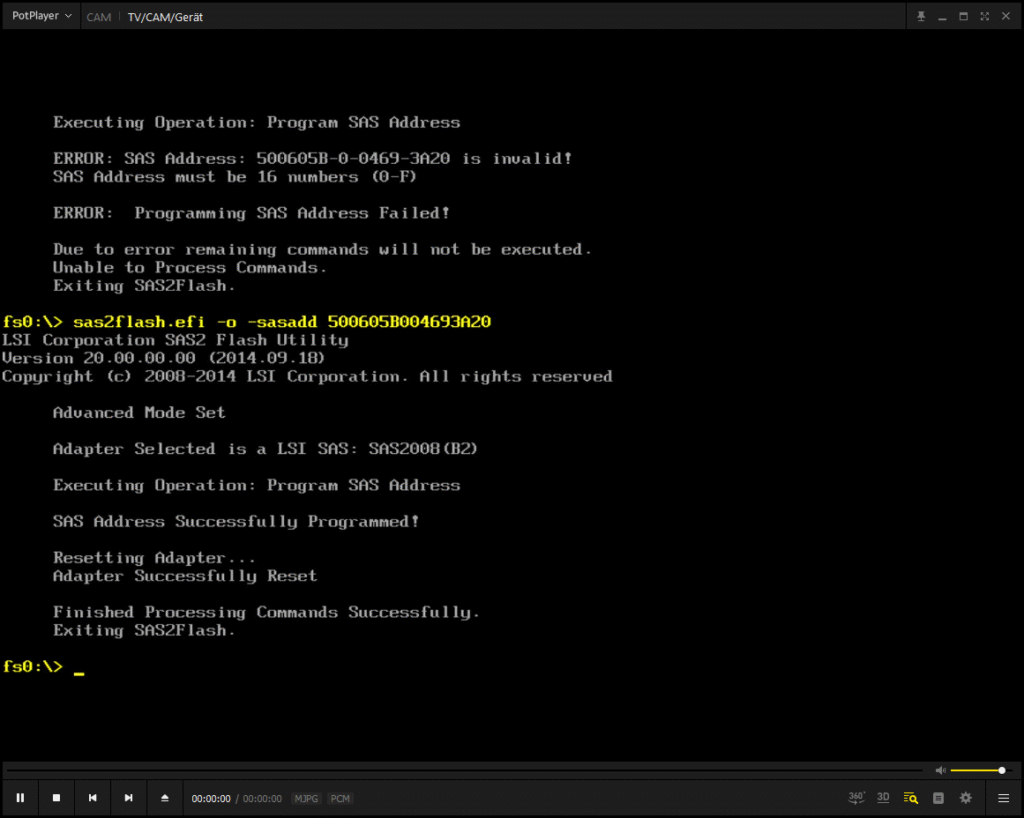Open the hamburger menu at bottom right
This screenshot has height=818, width=1024.
(1003, 798)
